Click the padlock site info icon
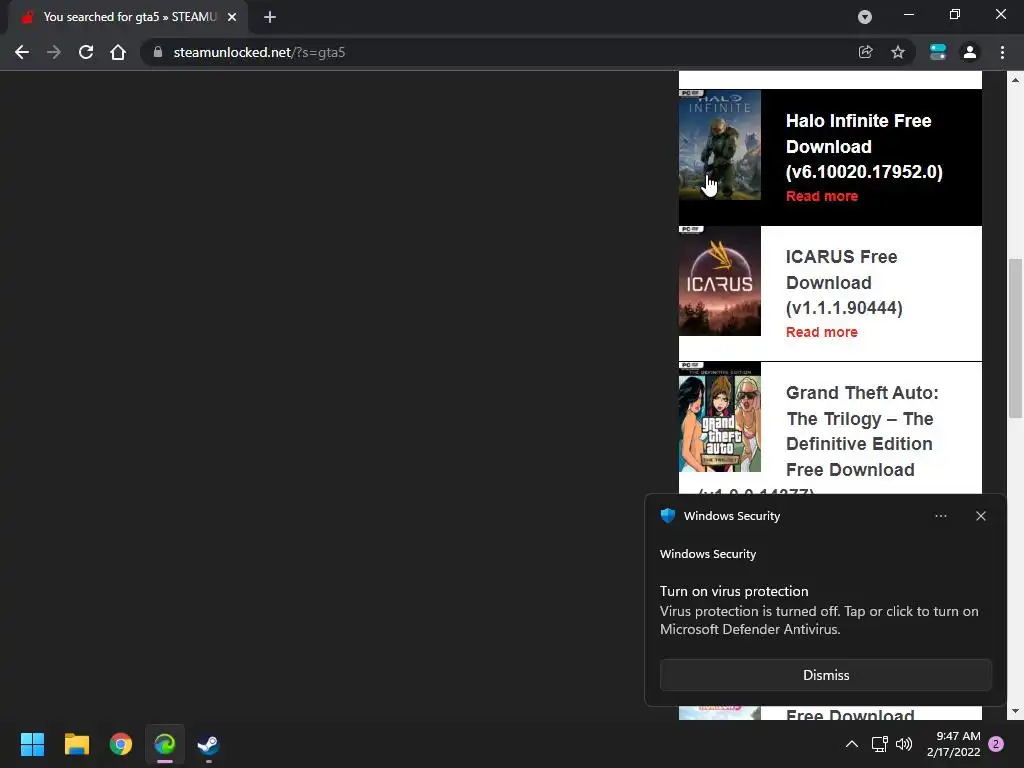Image resolution: width=1024 pixels, height=768 pixels. coord(157,52)
